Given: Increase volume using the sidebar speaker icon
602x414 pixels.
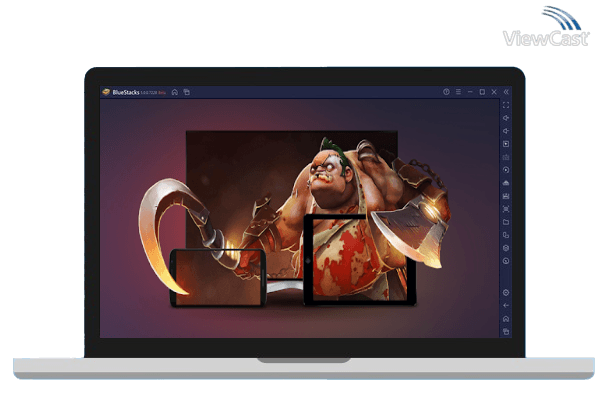Looking at the screenshot, I should [x=506, y=118].
